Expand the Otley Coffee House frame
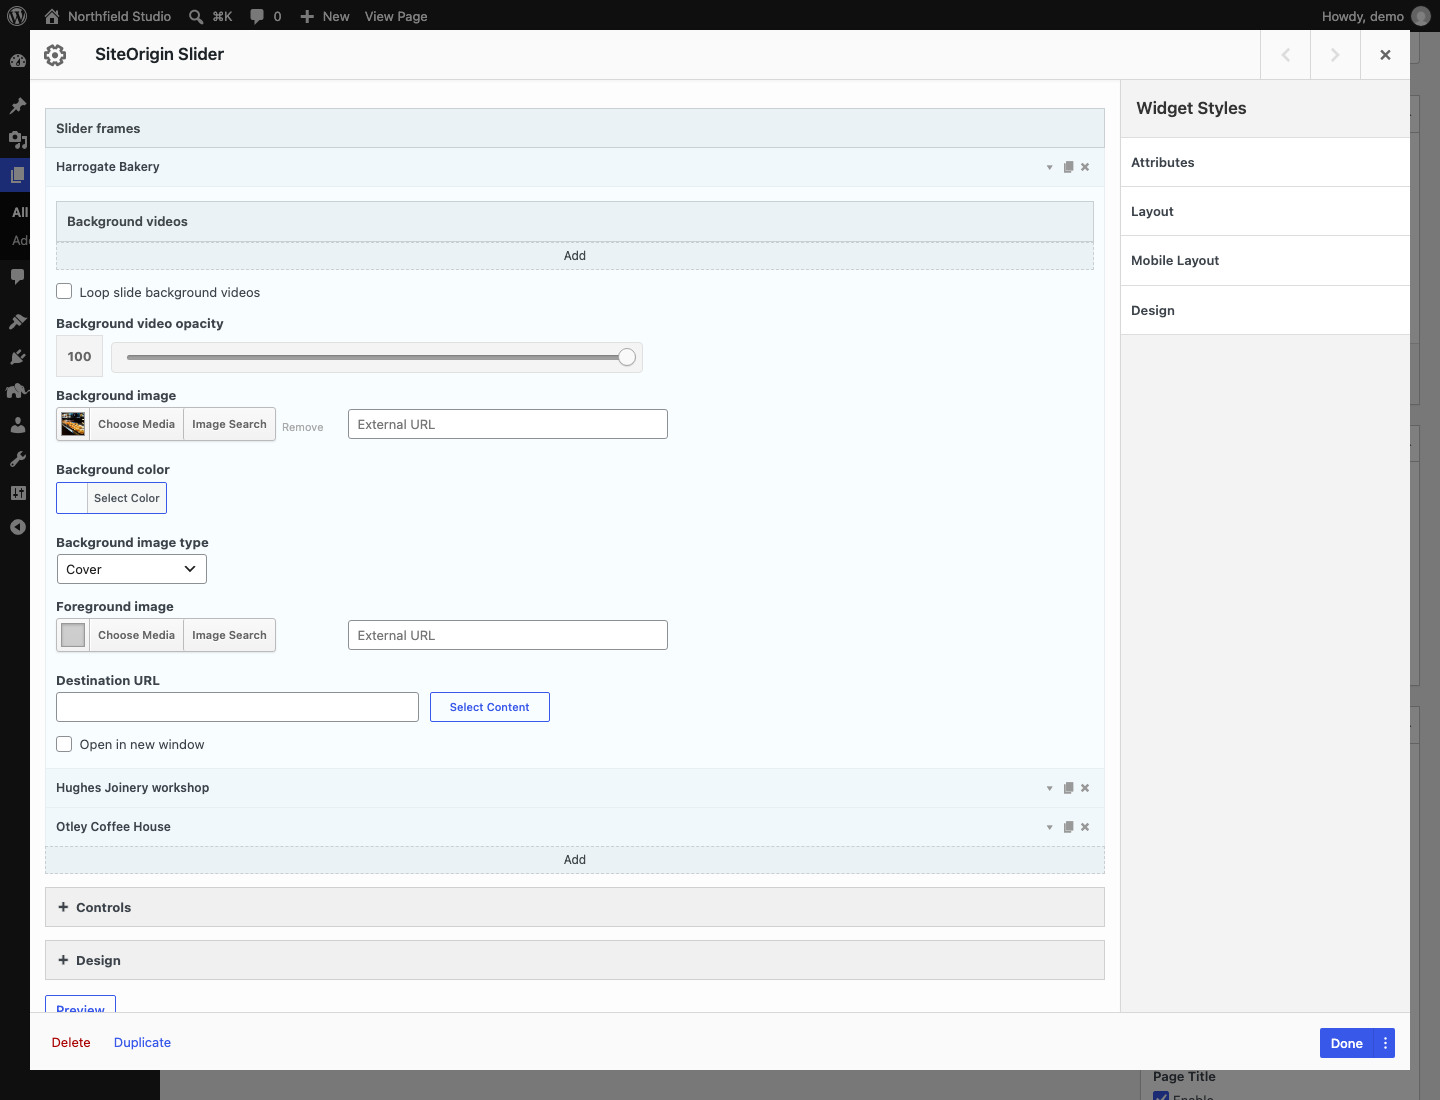This screenshot has height=1100, width=1440. pyautogui.click(x=1049, y=827)
